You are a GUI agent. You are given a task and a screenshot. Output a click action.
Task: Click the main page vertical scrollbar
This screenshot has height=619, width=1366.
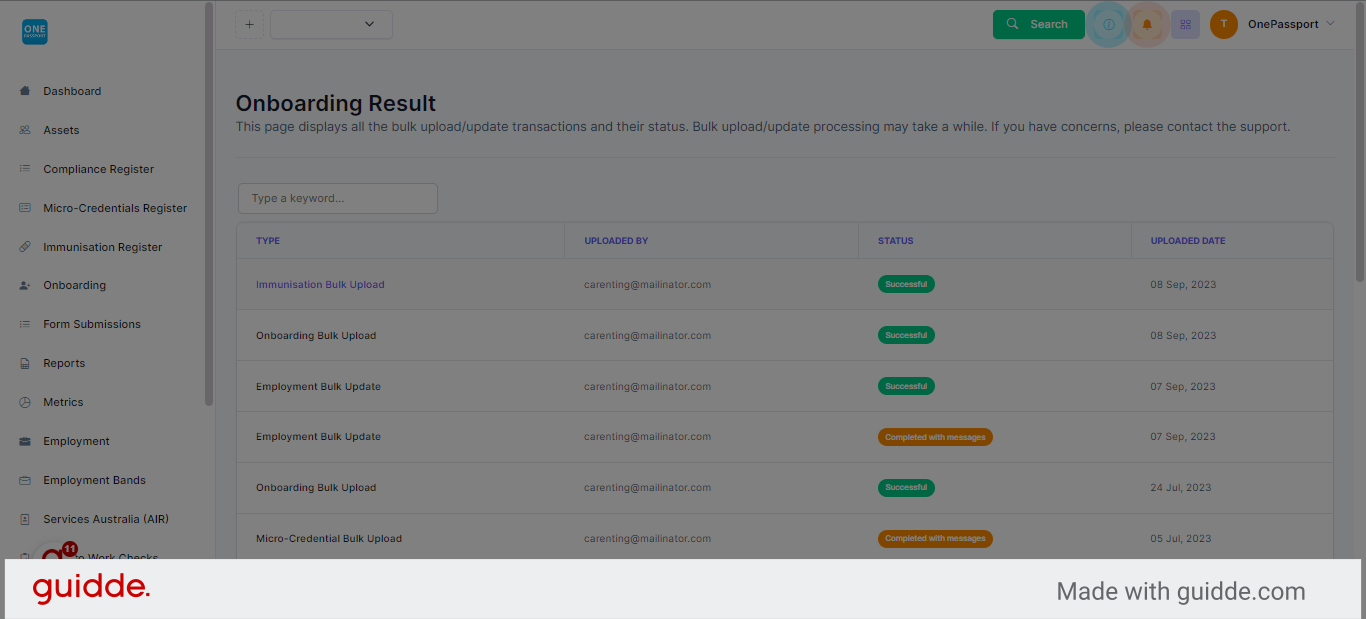(x=1360, y=140)
